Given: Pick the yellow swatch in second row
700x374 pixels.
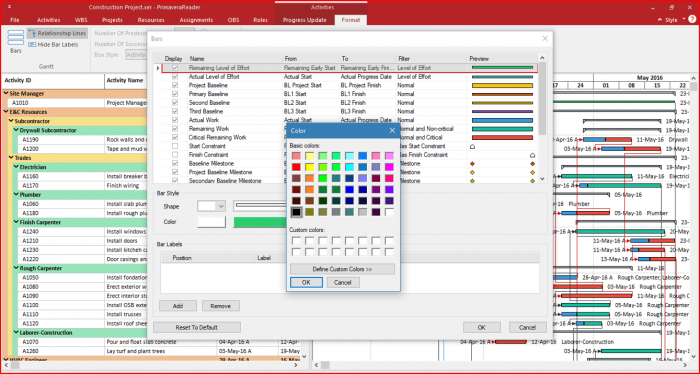Looking at the screenshot, I should point(309,167).
